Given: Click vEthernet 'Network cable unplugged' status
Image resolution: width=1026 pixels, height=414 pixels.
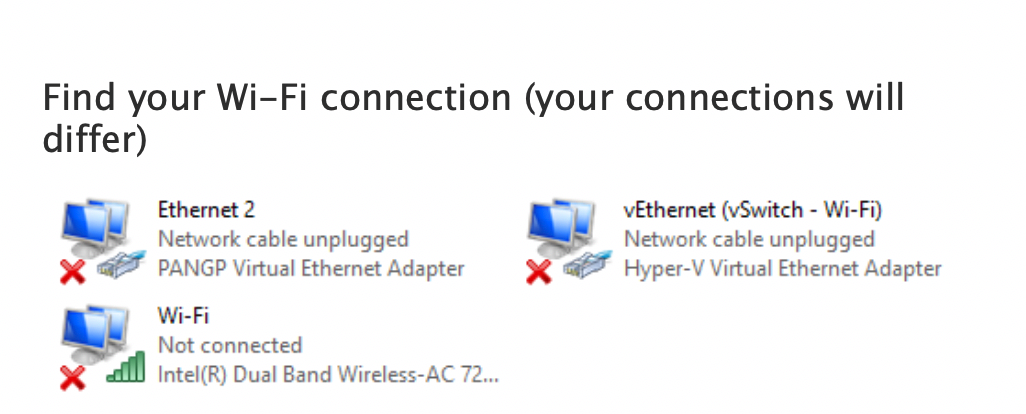Looking at the screenshot, I should click(x=749, y=240).
